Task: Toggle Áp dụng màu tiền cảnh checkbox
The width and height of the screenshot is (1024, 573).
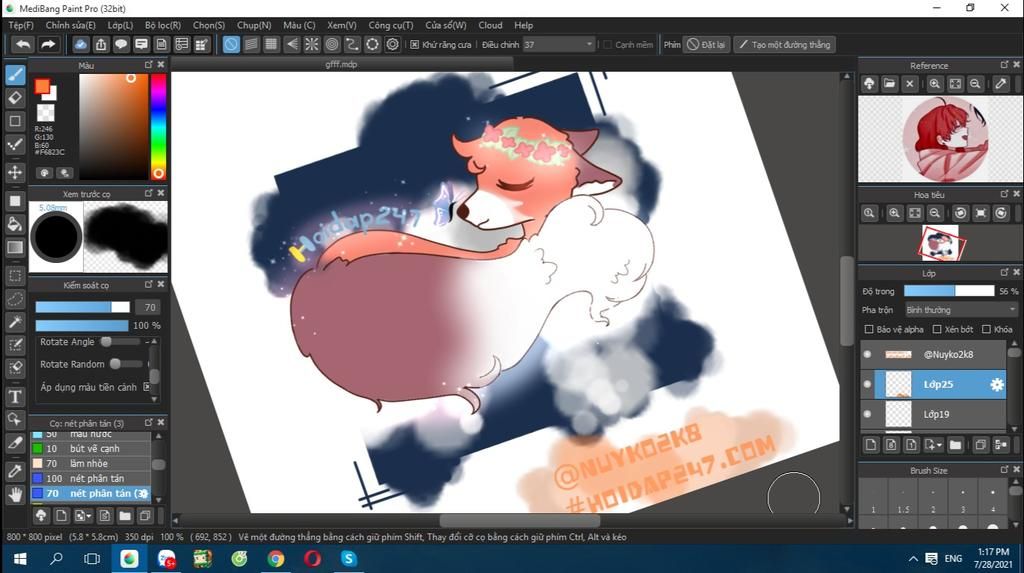Action: [x=146, y=387]
